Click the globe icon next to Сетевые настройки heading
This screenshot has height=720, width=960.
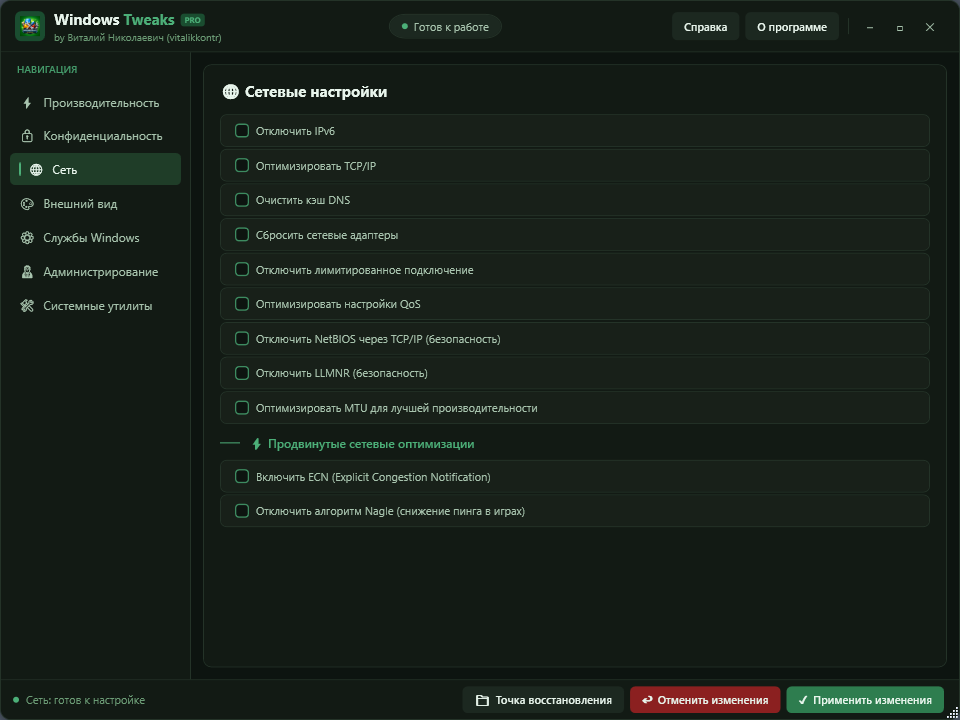pos(230,92)
